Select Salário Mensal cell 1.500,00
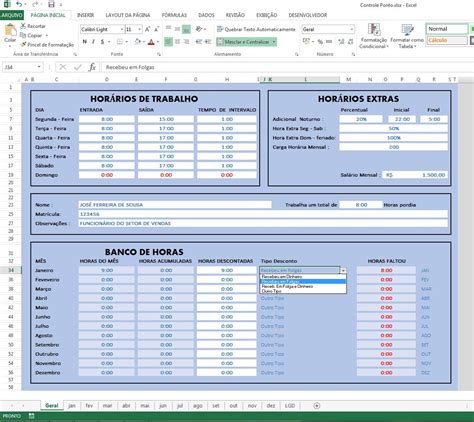Viewport: 474px width, 422px height. click(x=415, y=175)
